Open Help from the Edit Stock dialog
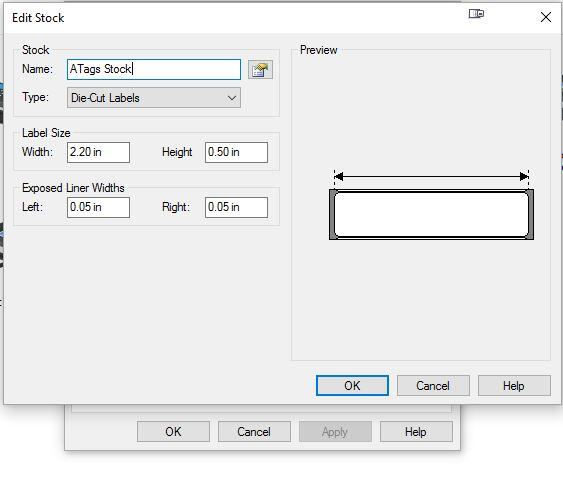 click(514, 386)
